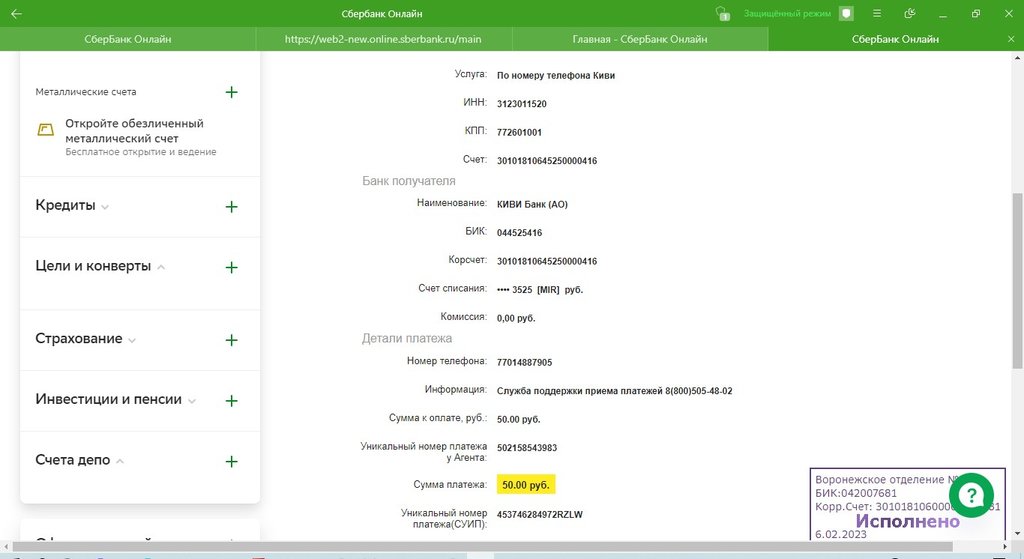Add new item next to Кредиты

click(231, 206)
